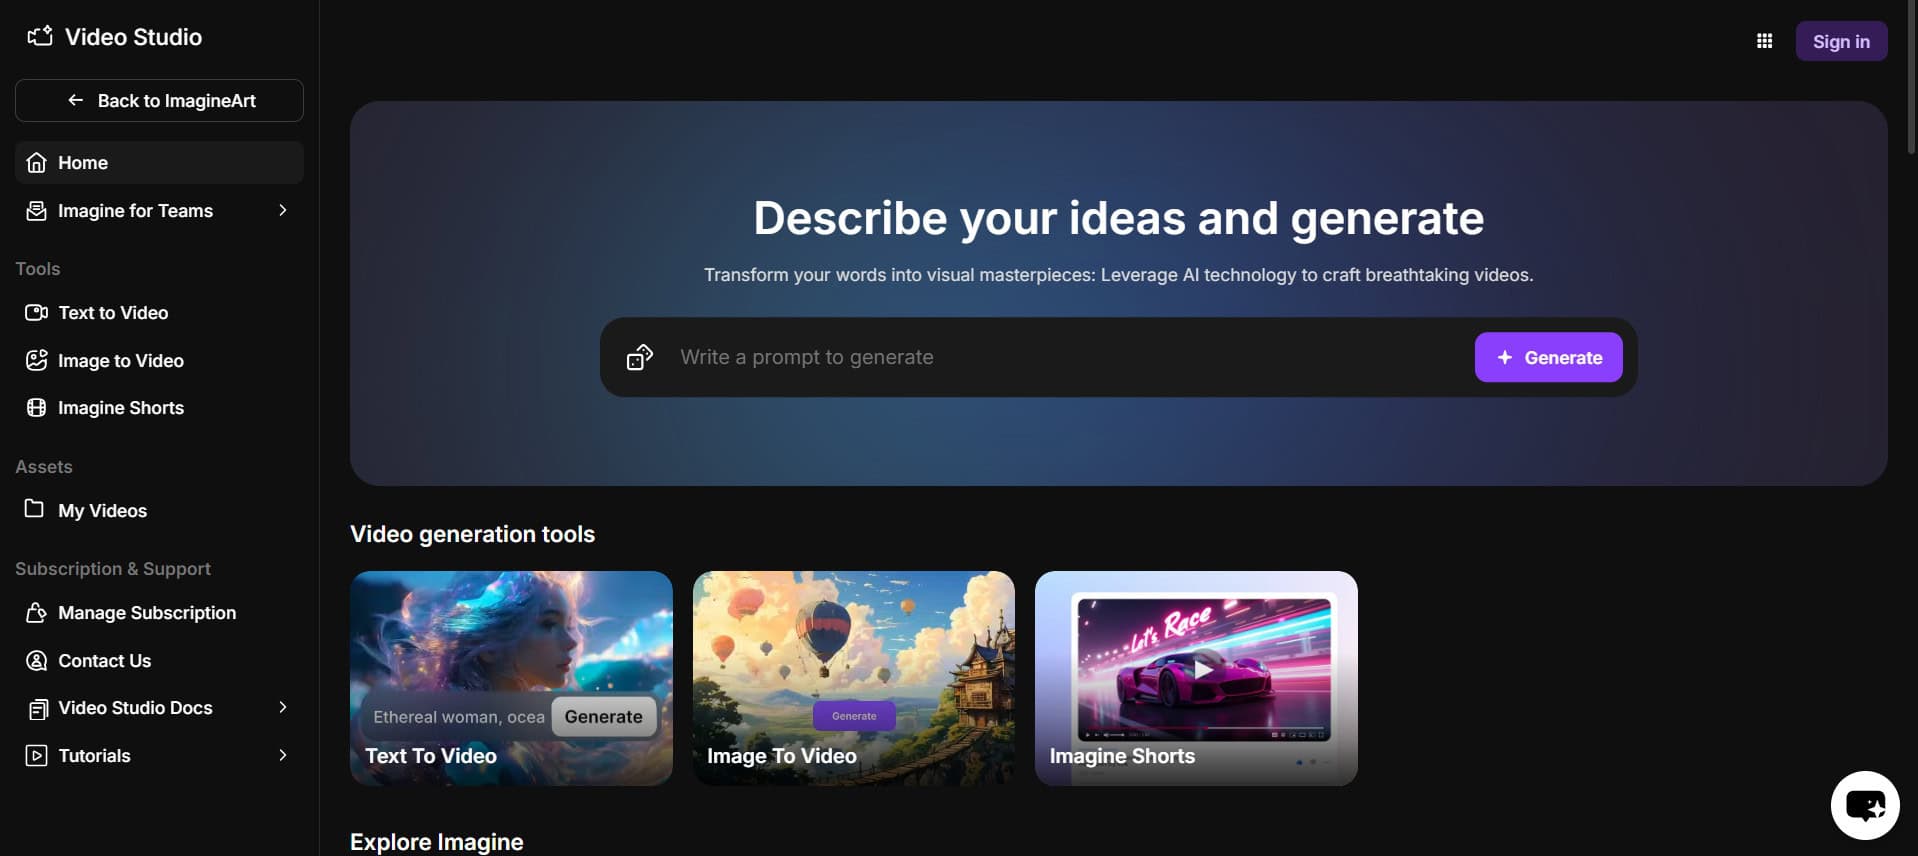
Task: Open the Image To Video thumbnail card
Action: [854, 678]
